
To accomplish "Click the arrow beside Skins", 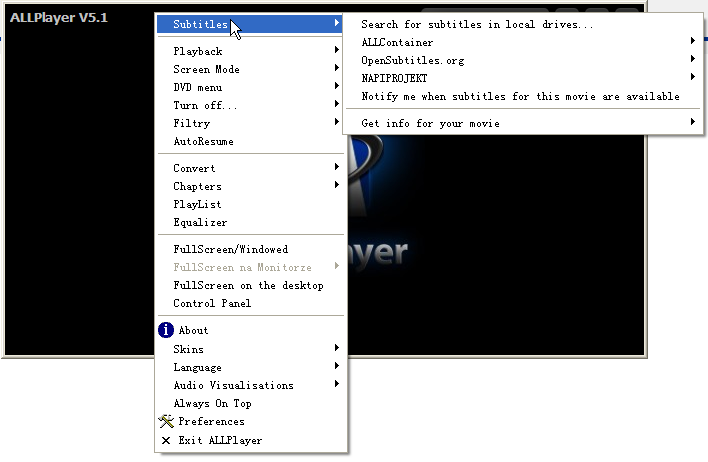I will point(337,348).
